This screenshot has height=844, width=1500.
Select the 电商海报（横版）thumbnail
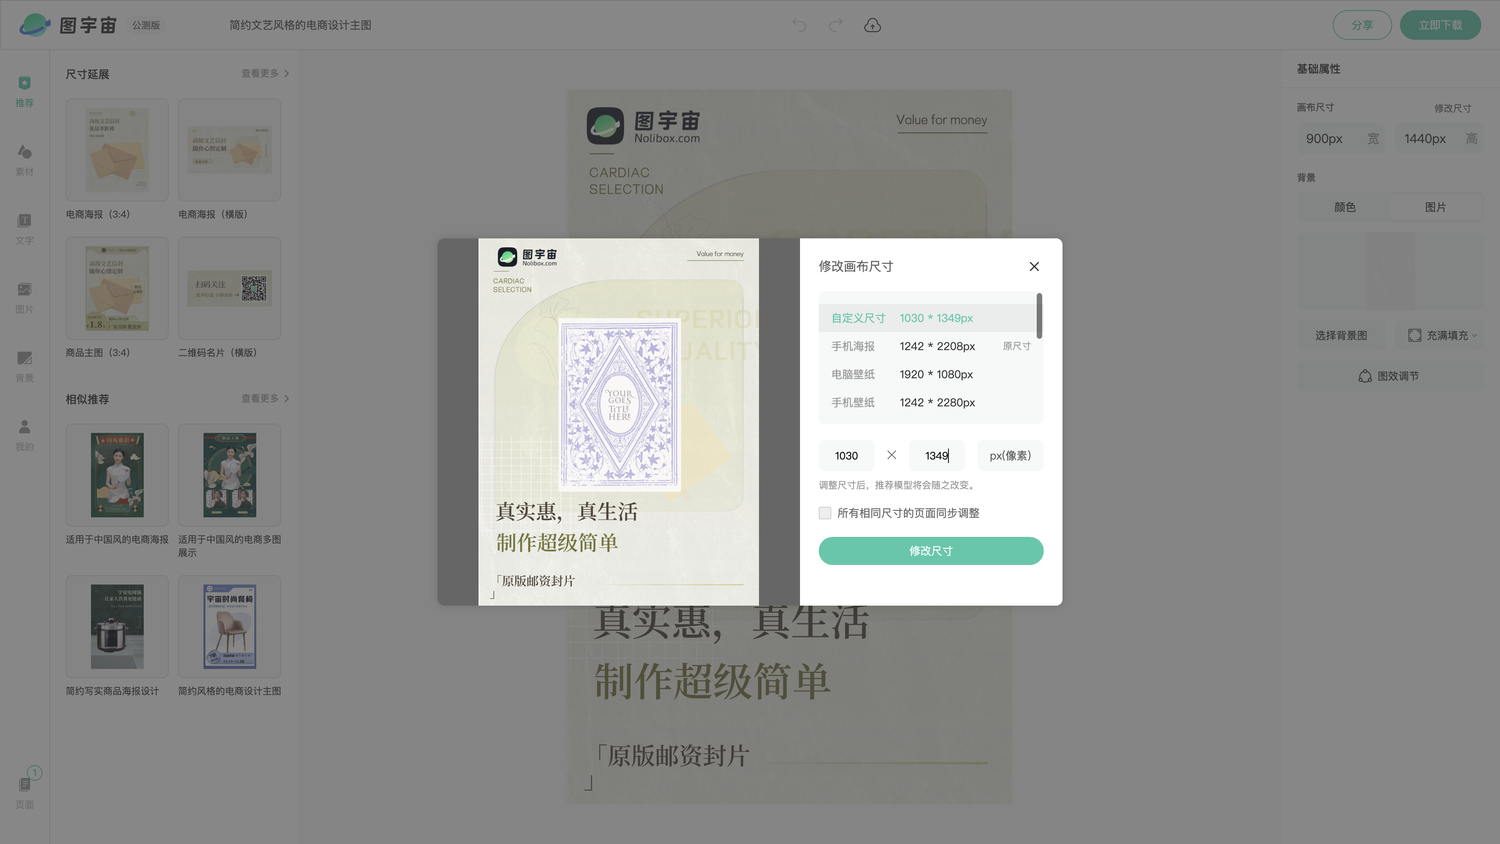[229, 150]
